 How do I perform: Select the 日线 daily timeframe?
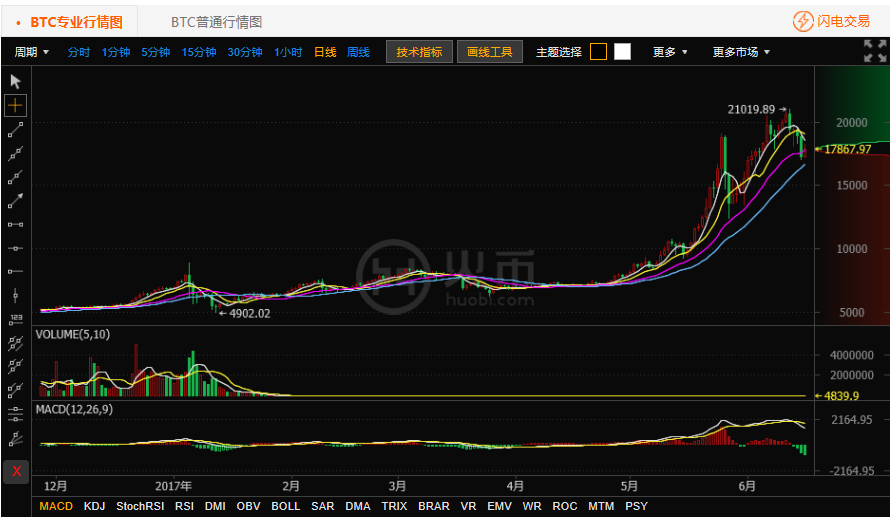coord(325,52)
